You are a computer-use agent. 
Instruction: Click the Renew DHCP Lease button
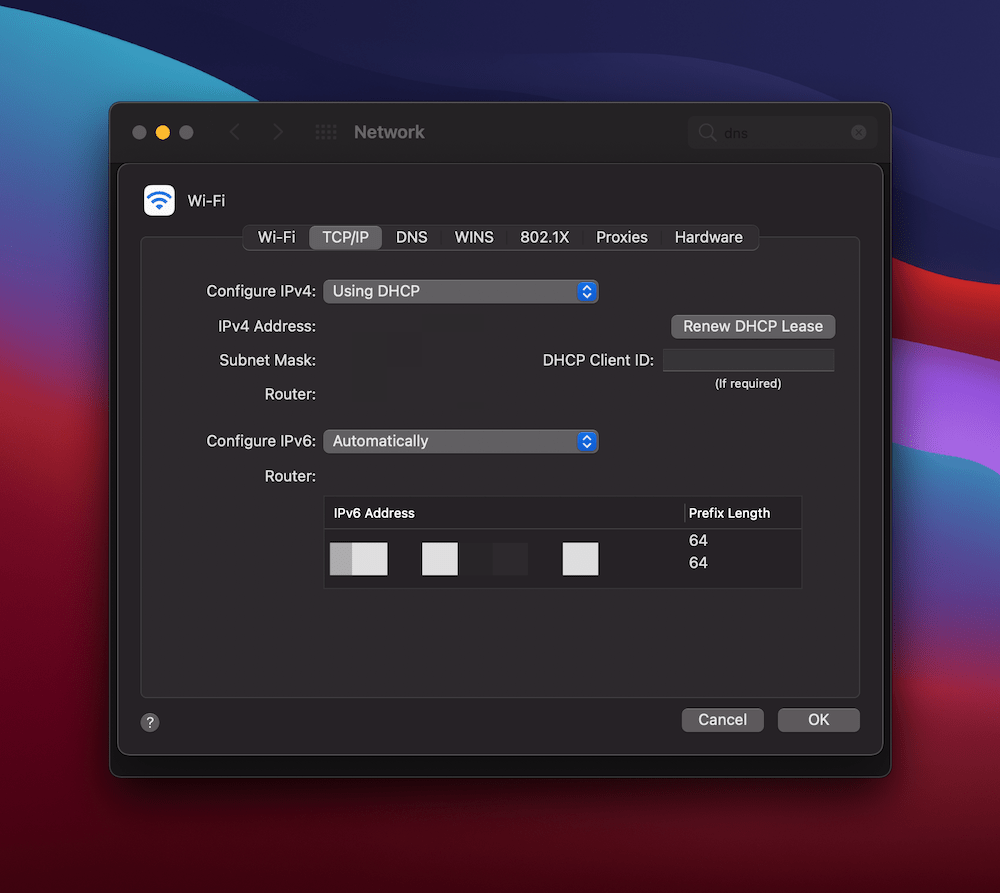tap(752, 326)
